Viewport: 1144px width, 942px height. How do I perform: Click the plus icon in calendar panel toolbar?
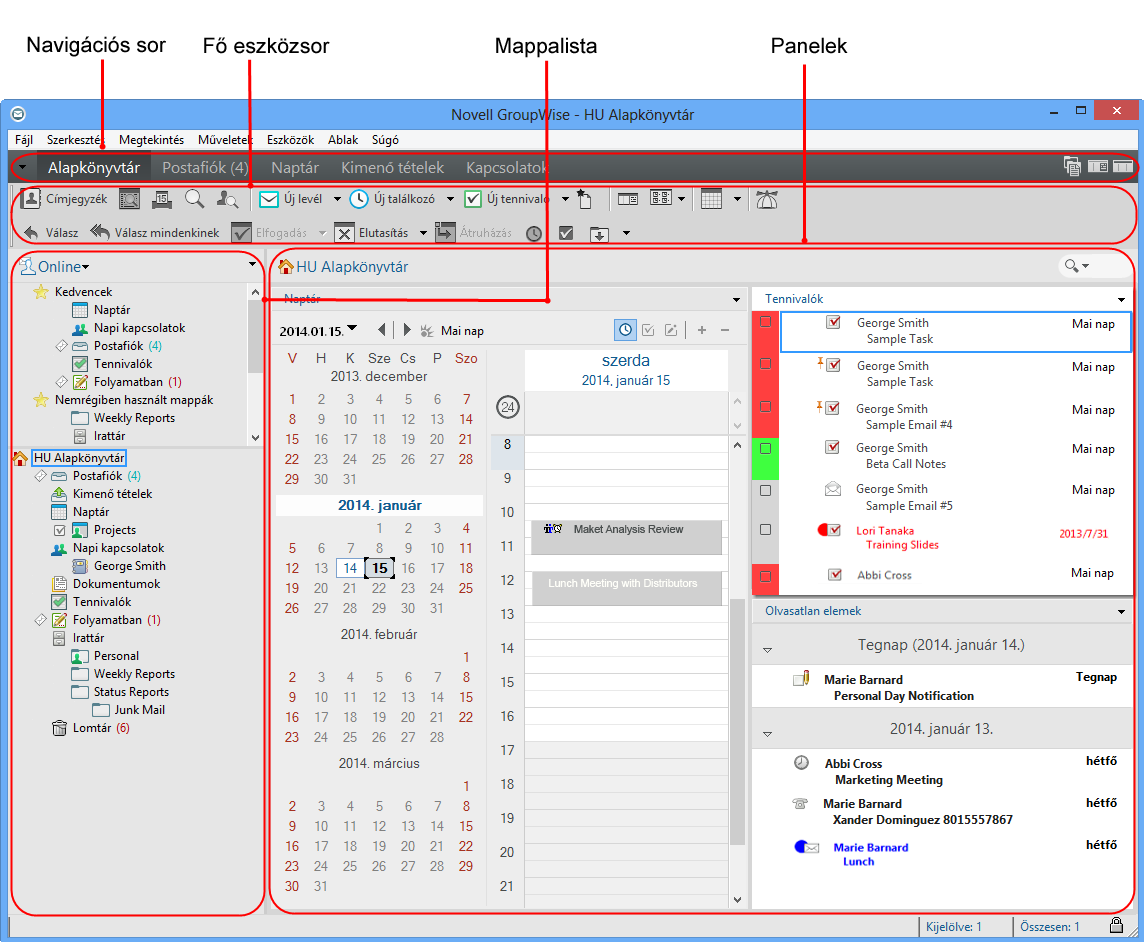(702, 330)
